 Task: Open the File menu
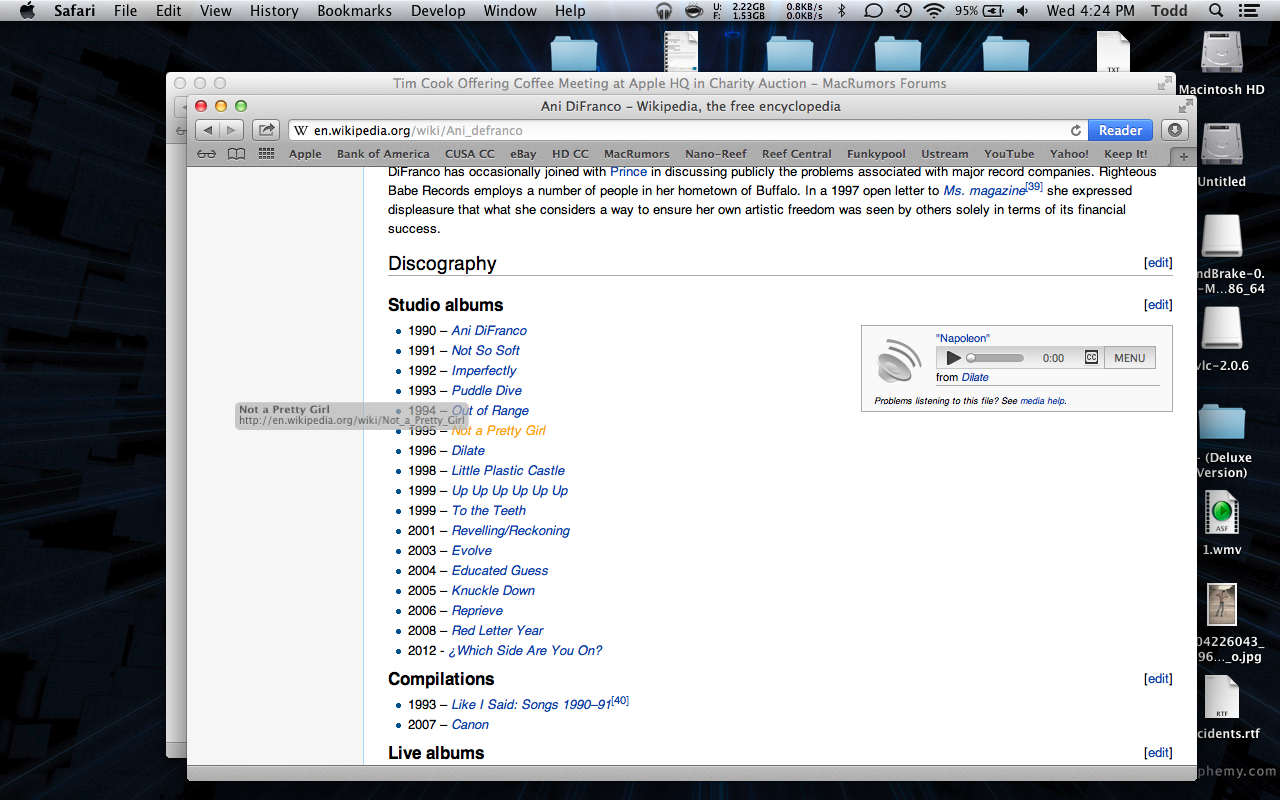pyautogui.click(x=126, y=11)
